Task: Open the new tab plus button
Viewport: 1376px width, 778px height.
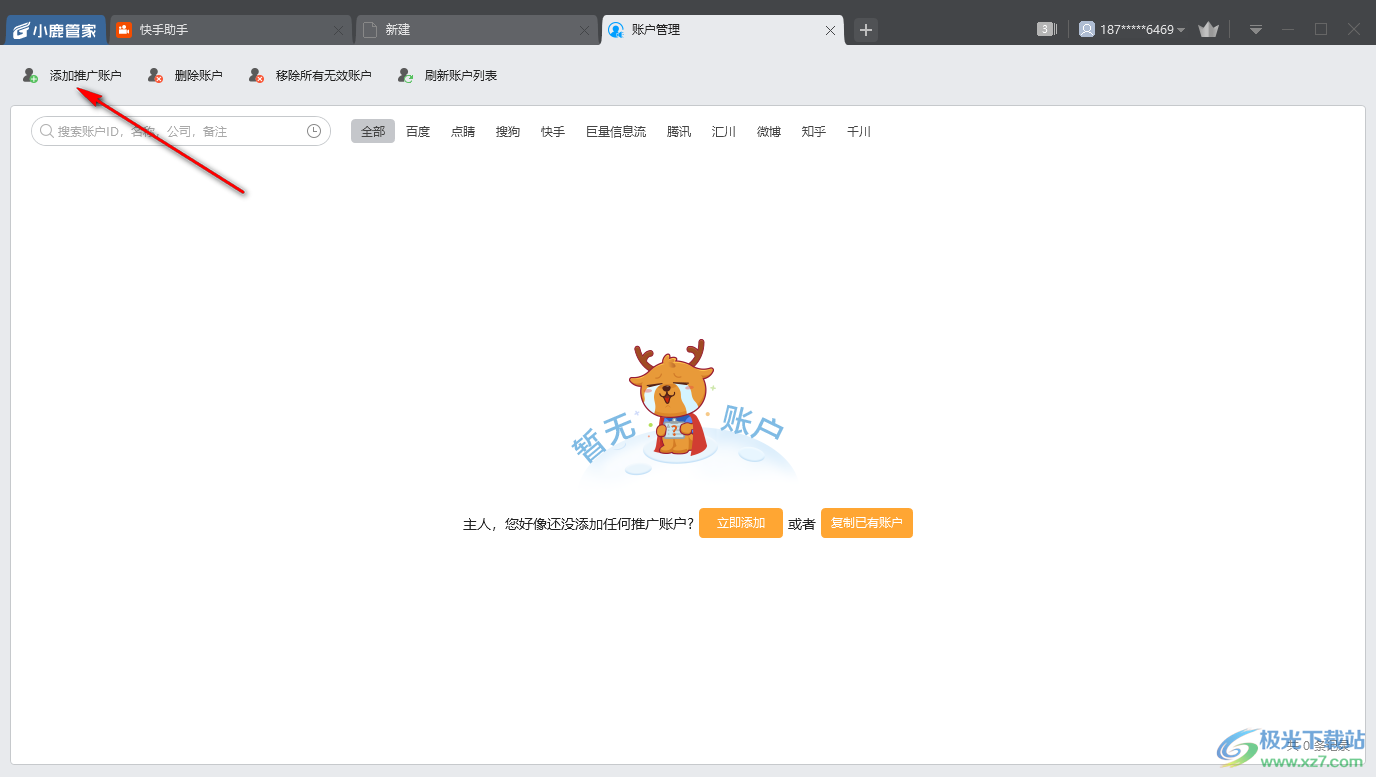Action: (x=866, y=30)
